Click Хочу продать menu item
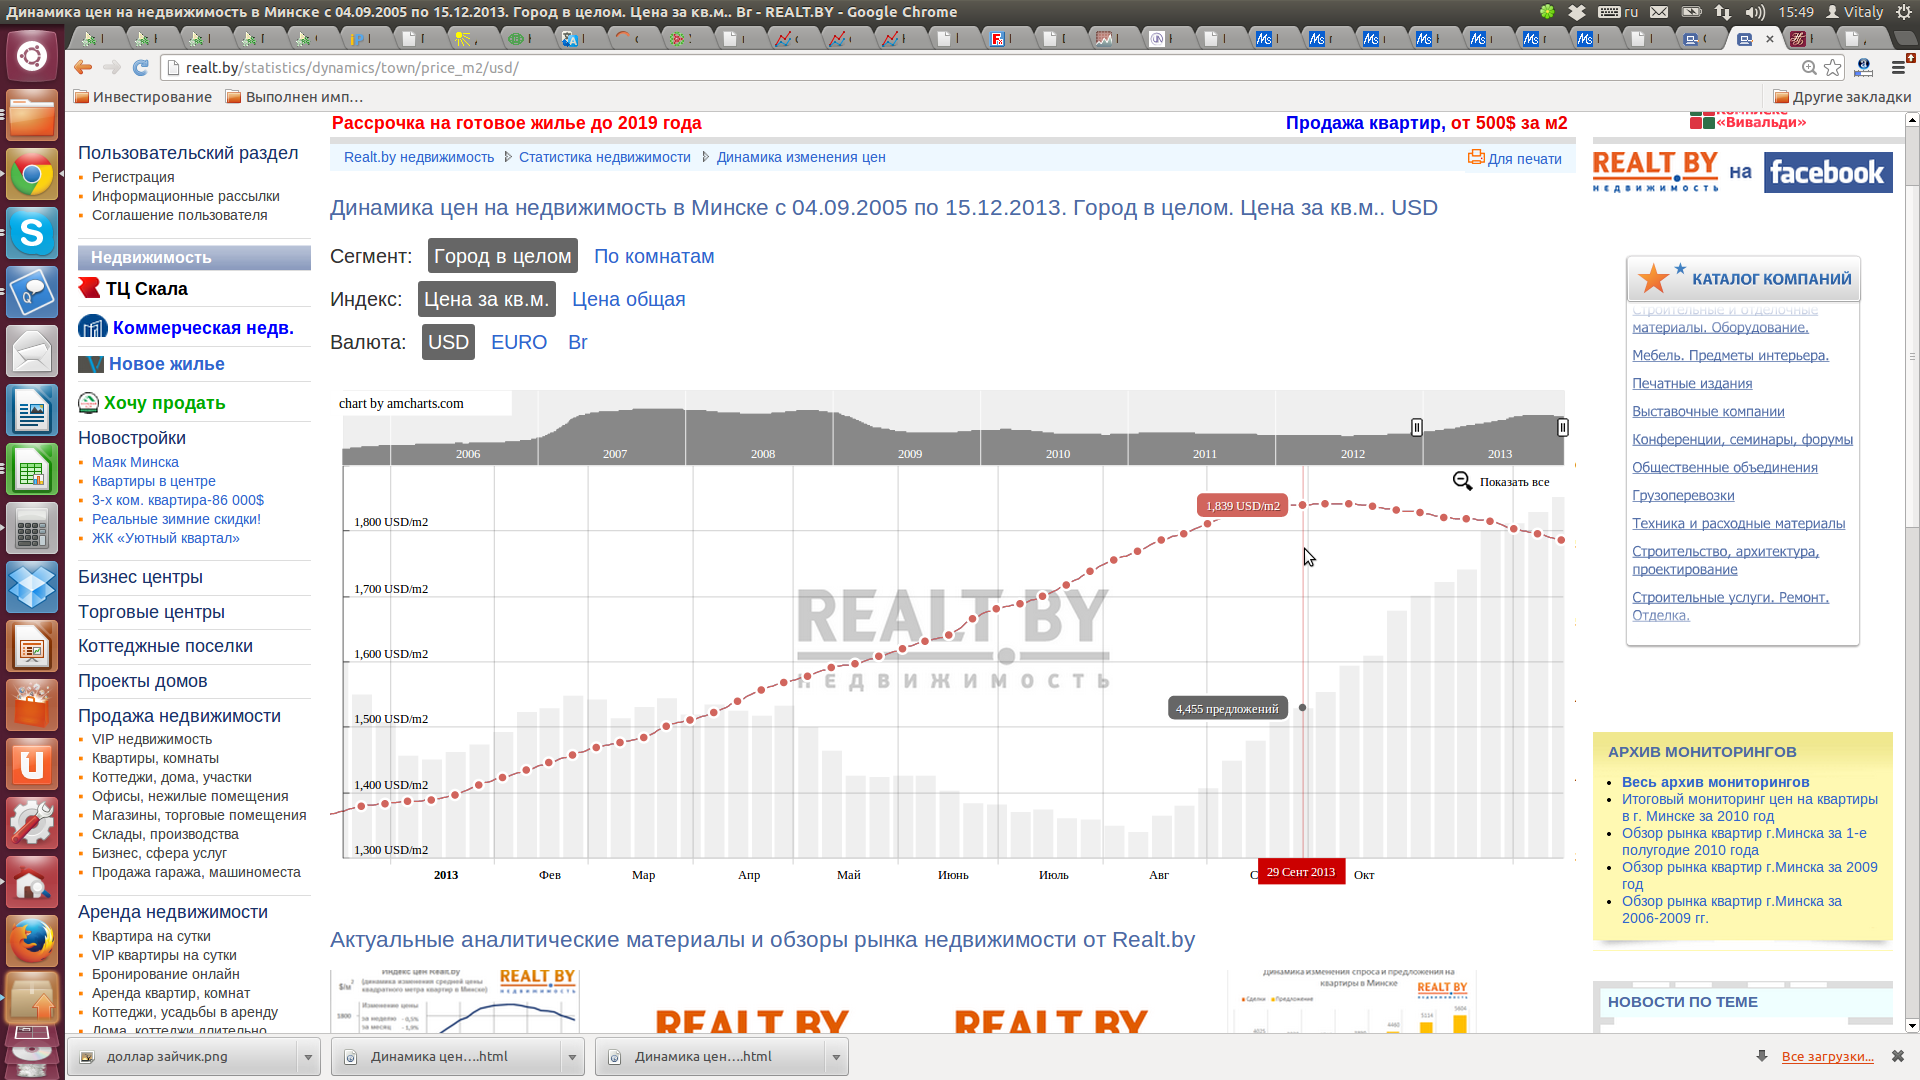This screenshot has width=1920, height=1080. click(x=164, y=403)
